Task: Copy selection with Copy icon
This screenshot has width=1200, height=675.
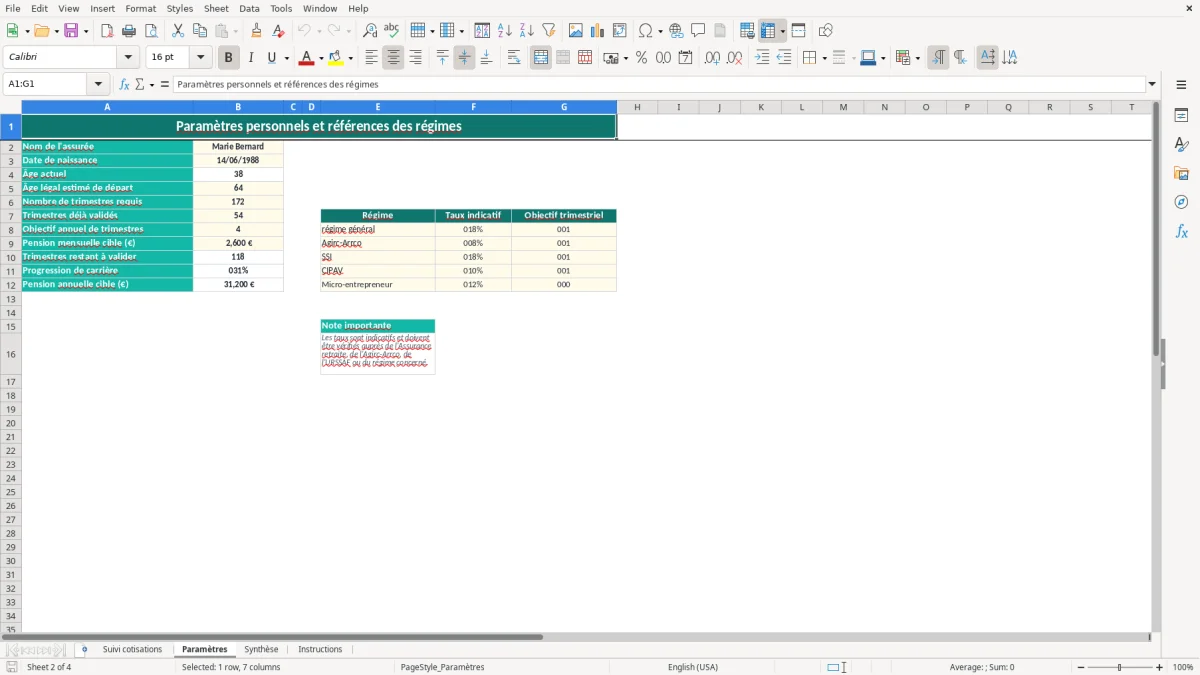Action: click(x=200, y=31)
